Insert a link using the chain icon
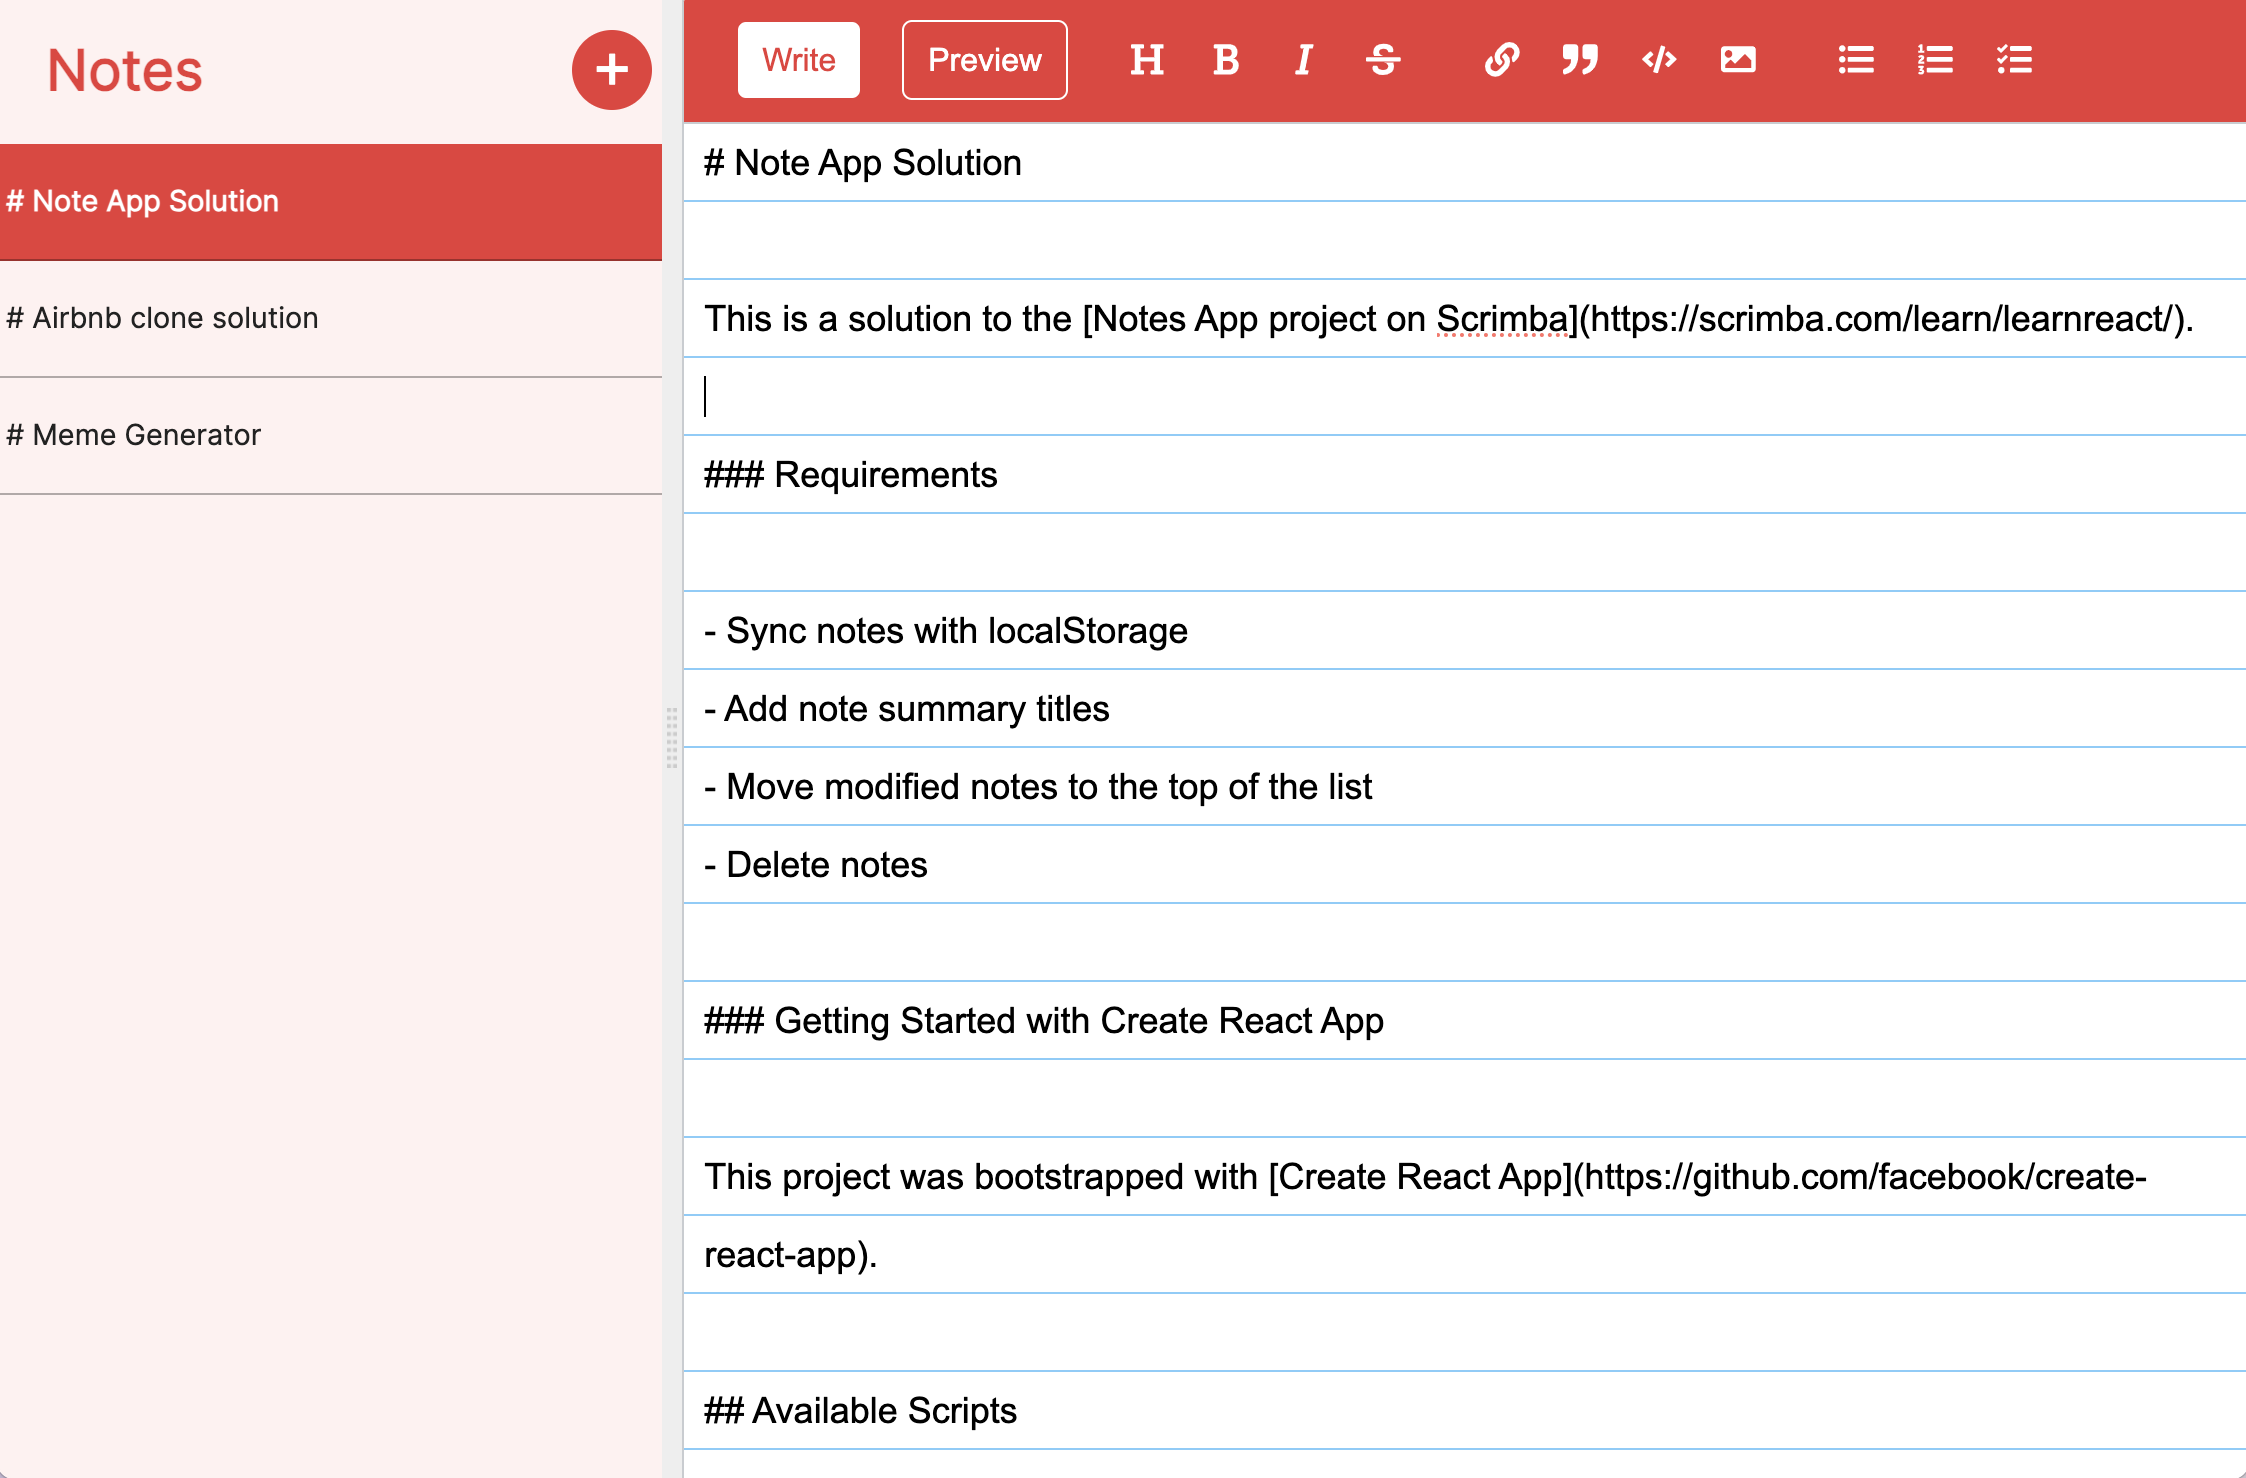This screenshot has width=2246, height=1478. pyautogui.click(x=1501, y=60)
